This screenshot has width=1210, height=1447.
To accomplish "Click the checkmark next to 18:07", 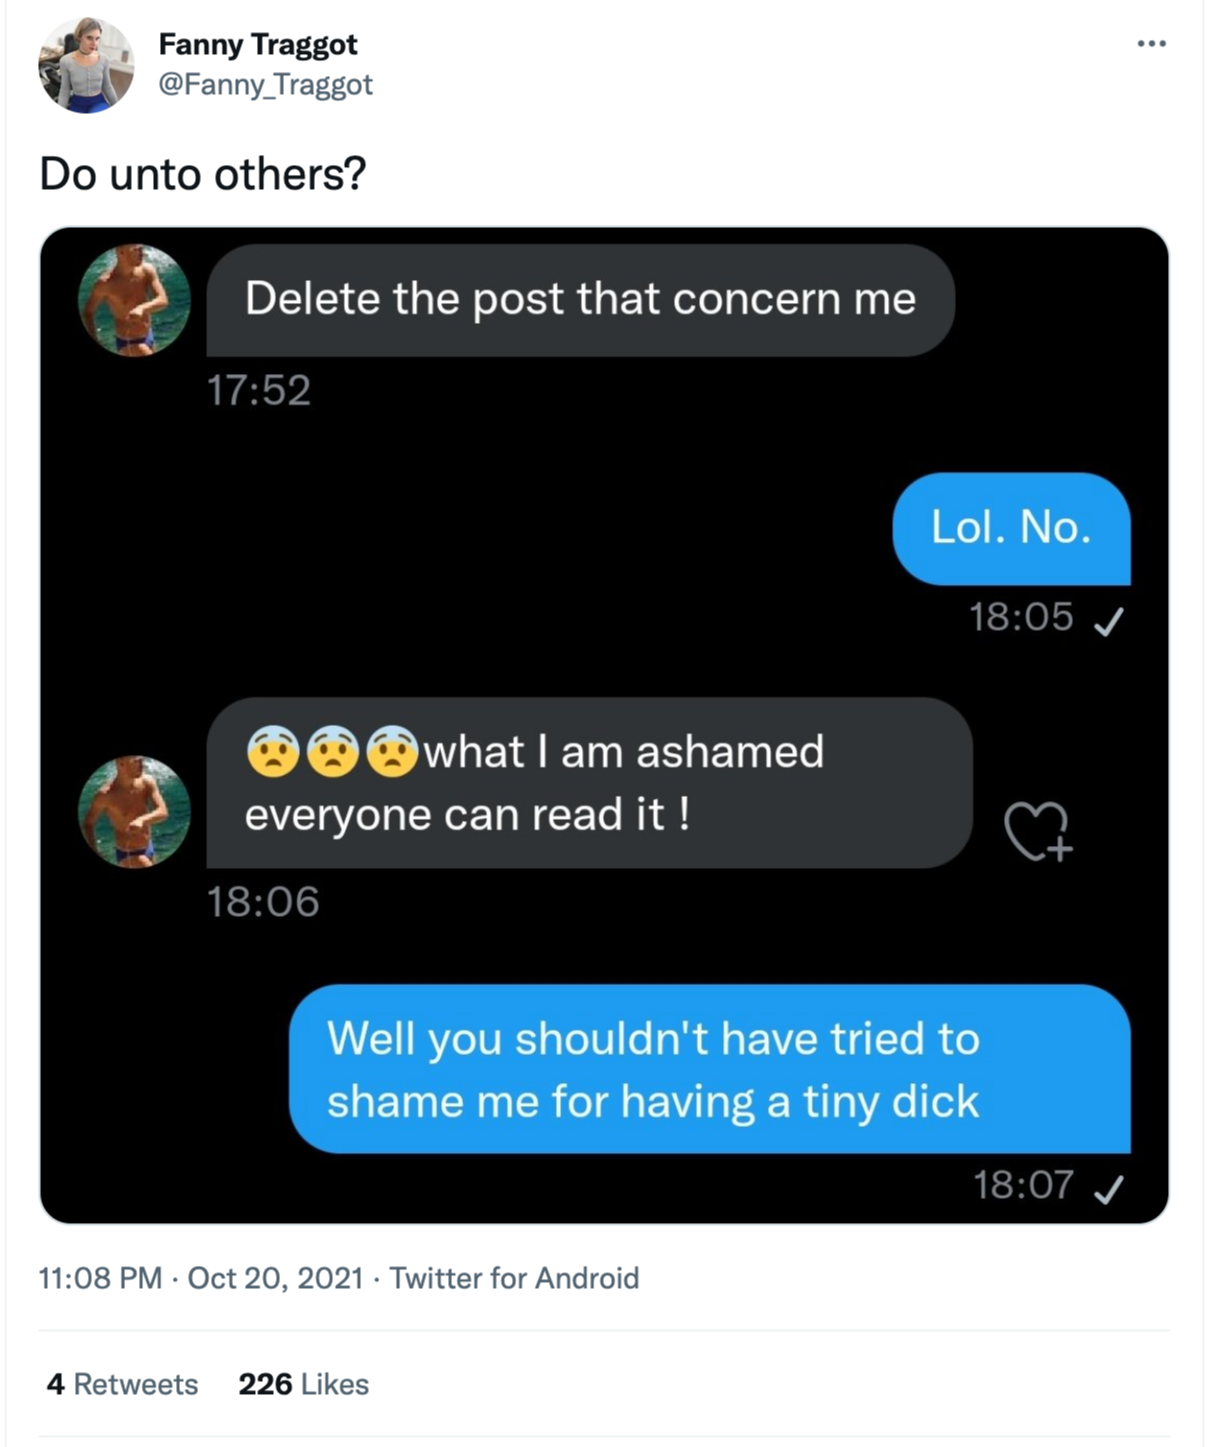I will [x=1108, y=1189].
